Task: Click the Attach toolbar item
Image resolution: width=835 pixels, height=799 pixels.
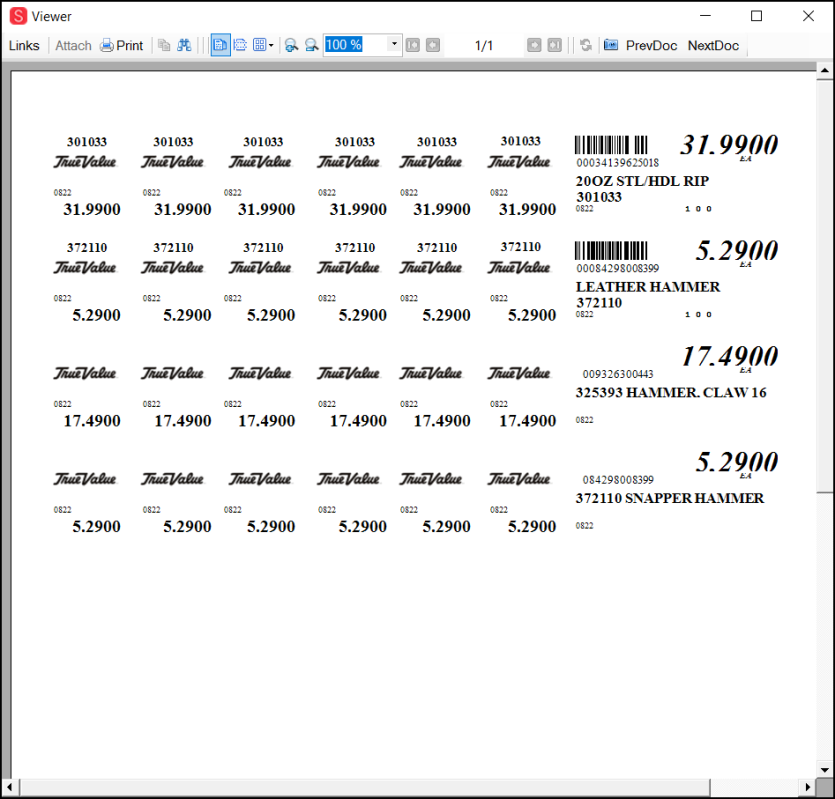Action: click(73, 45)
